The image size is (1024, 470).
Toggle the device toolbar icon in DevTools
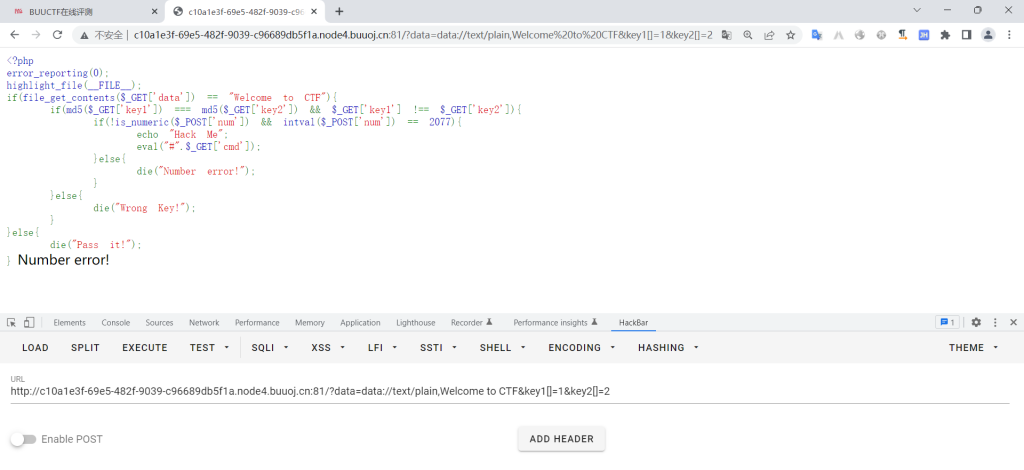point(29,323)
